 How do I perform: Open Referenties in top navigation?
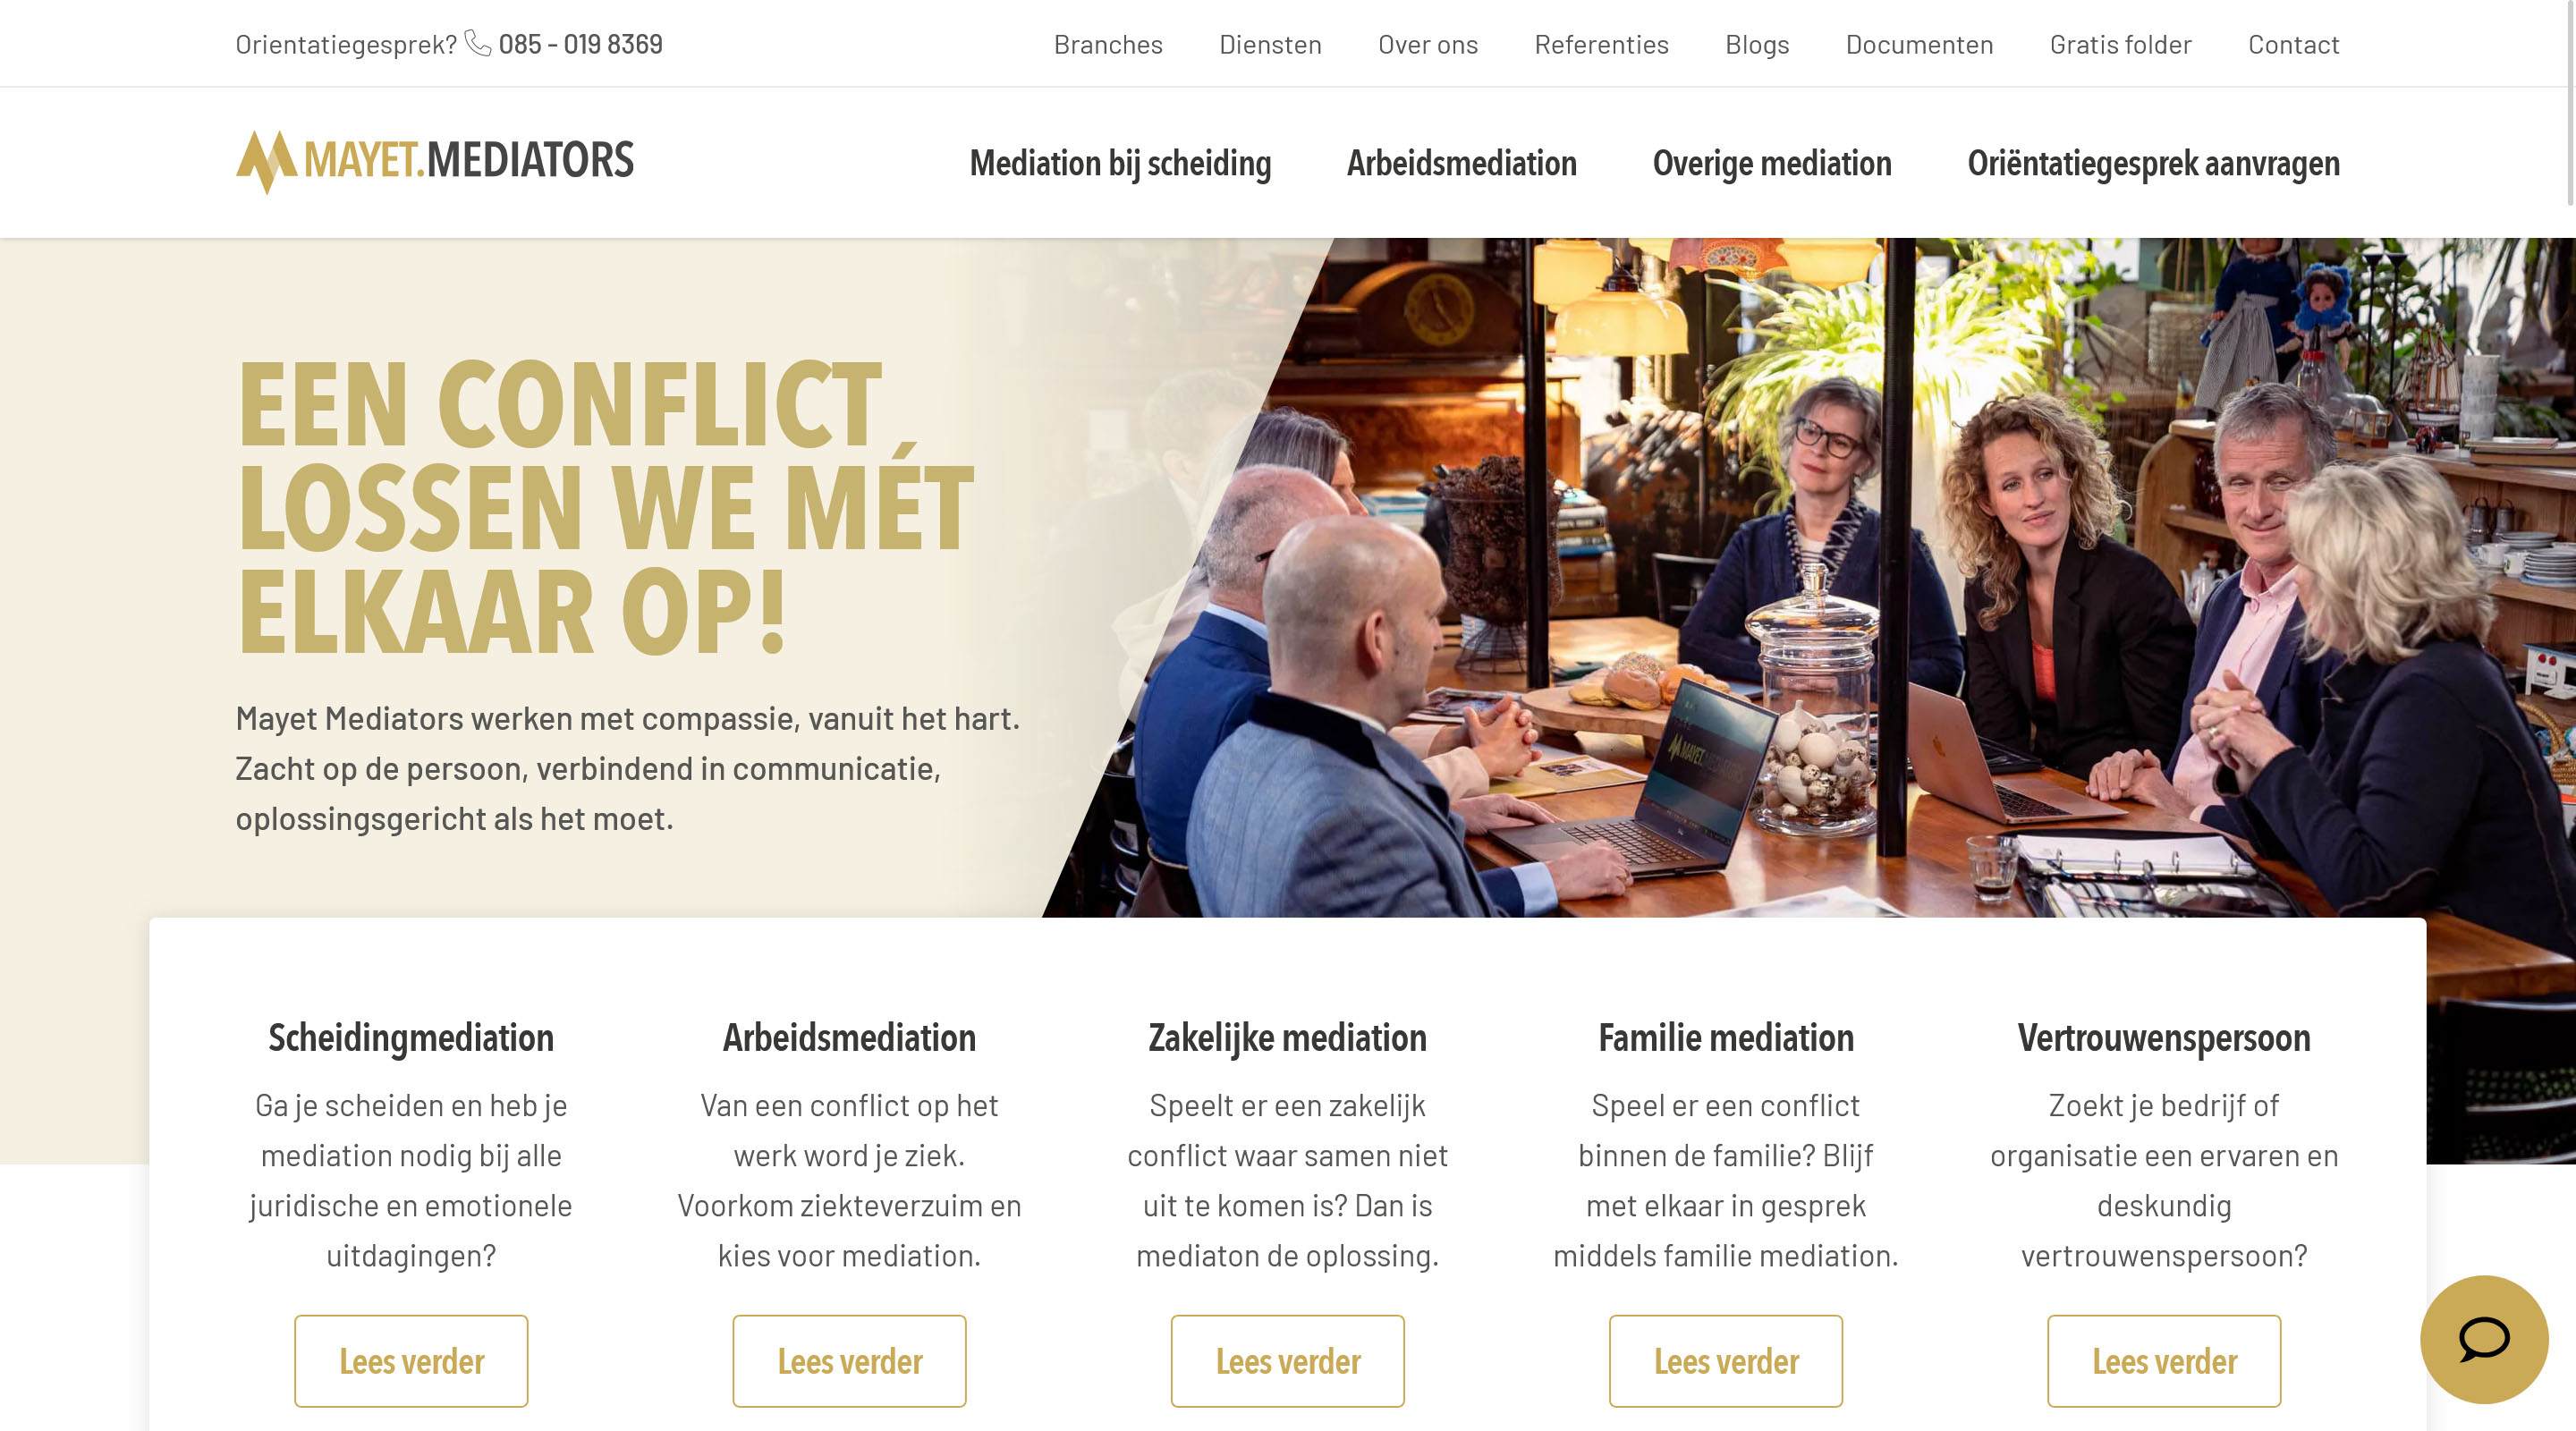pyautogui.click(x=1601, y=44)
